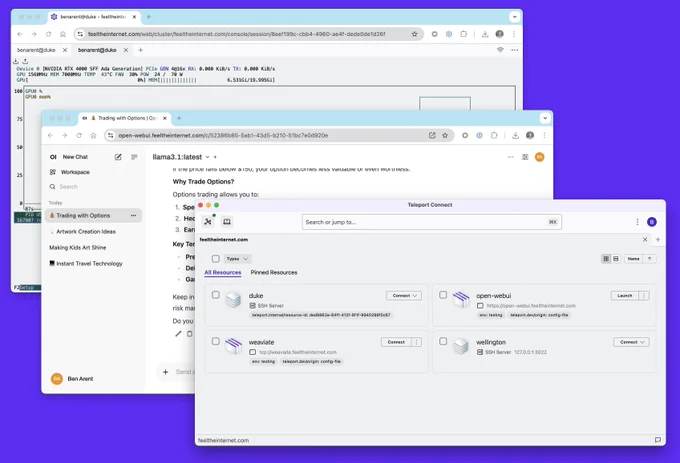Expand tab search dropdown in open-webui browser window

545,118
